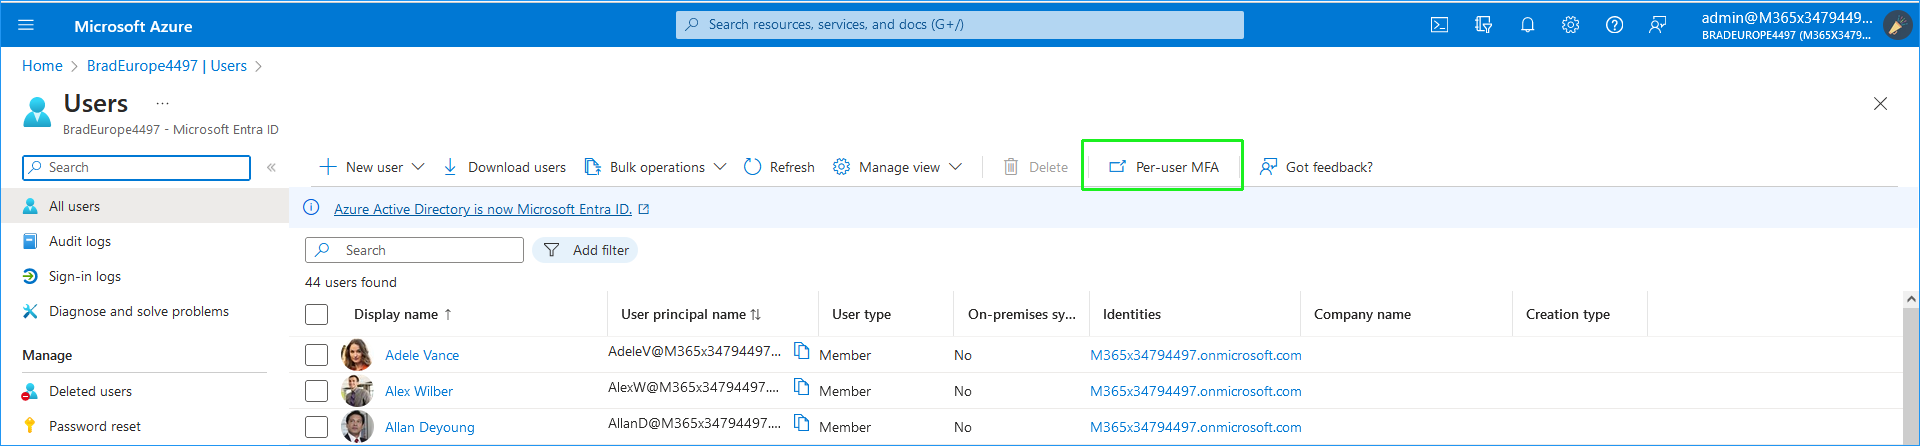Open Cloud Shell from top bar
The width and height of the screenshot is (1920, 446).
(x=1439, y=25)
